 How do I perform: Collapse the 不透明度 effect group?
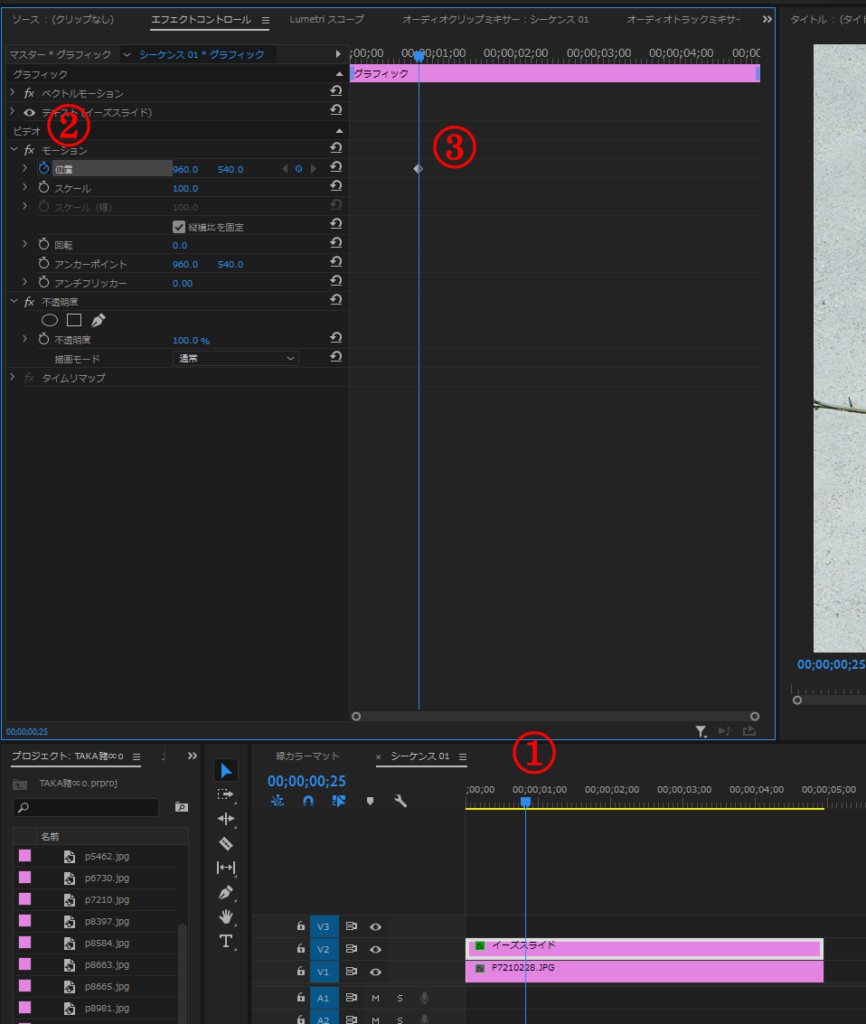pyautogui.click(x=13, y=301)
